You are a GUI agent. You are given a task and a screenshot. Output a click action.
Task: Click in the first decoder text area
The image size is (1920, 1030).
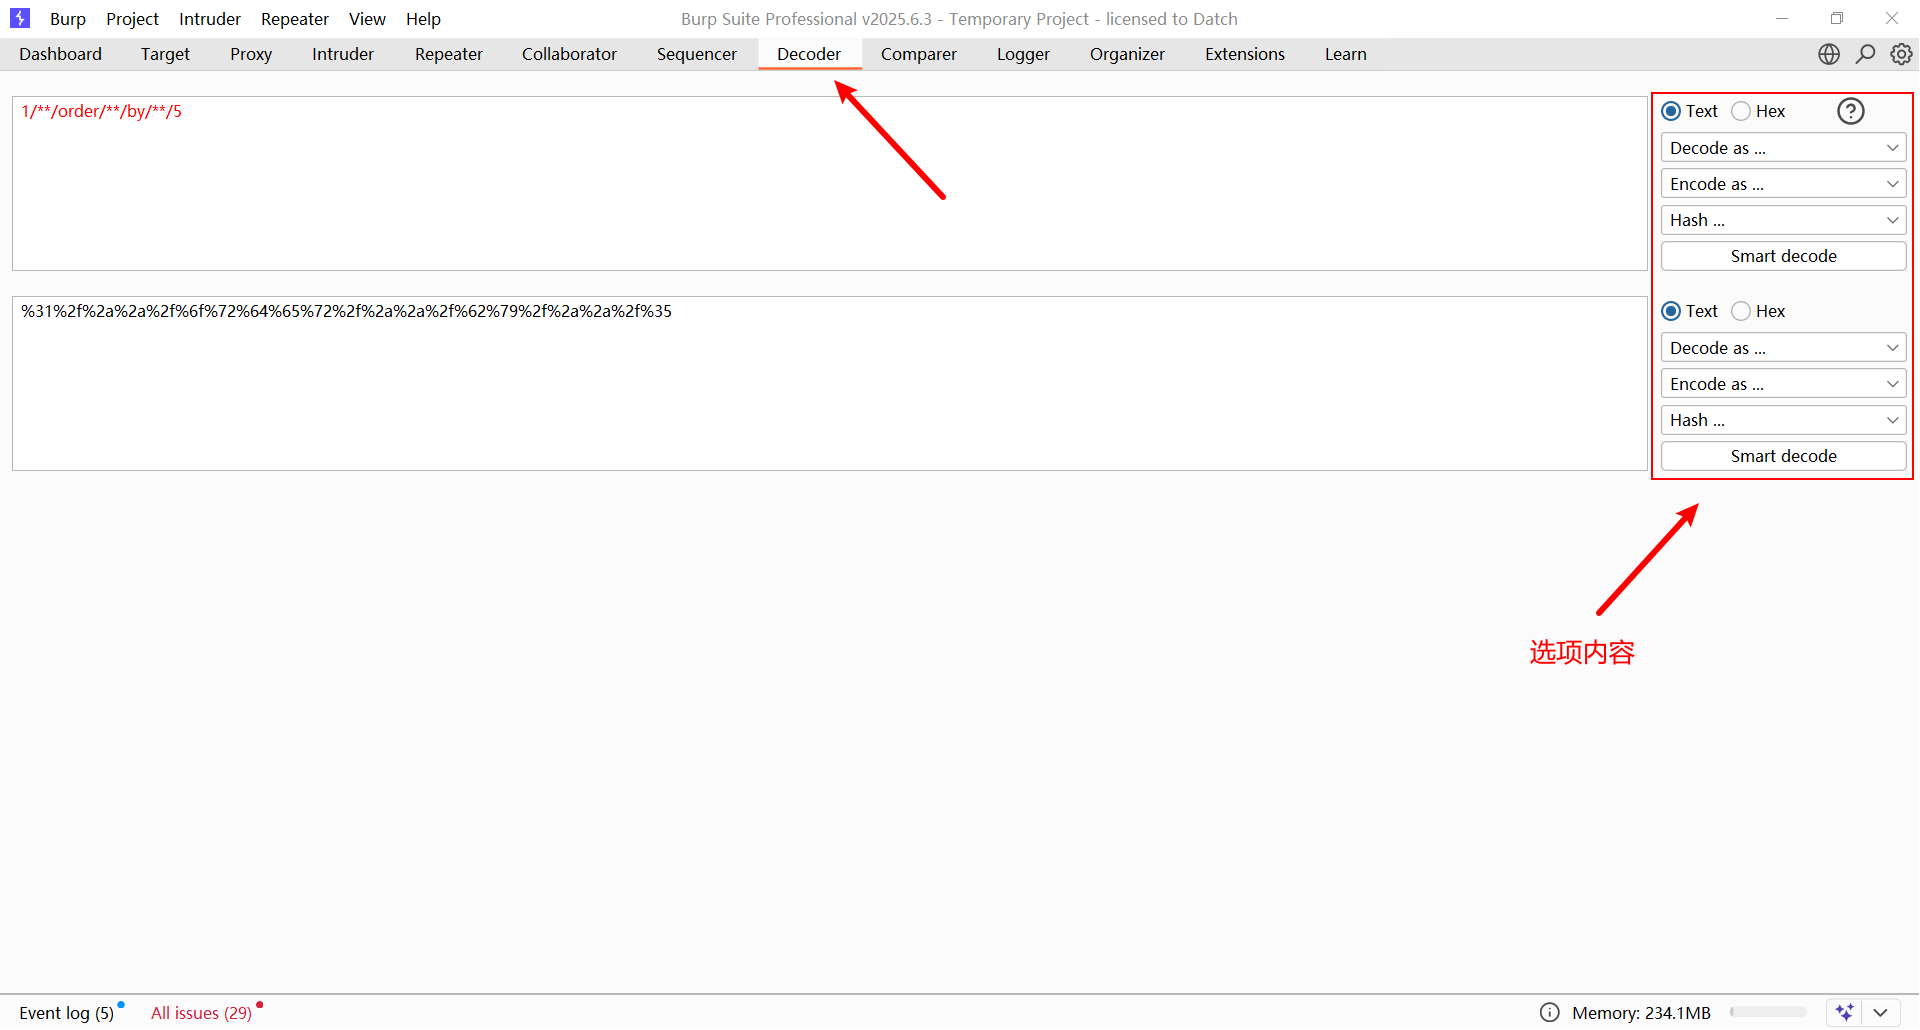pos(829,183)
